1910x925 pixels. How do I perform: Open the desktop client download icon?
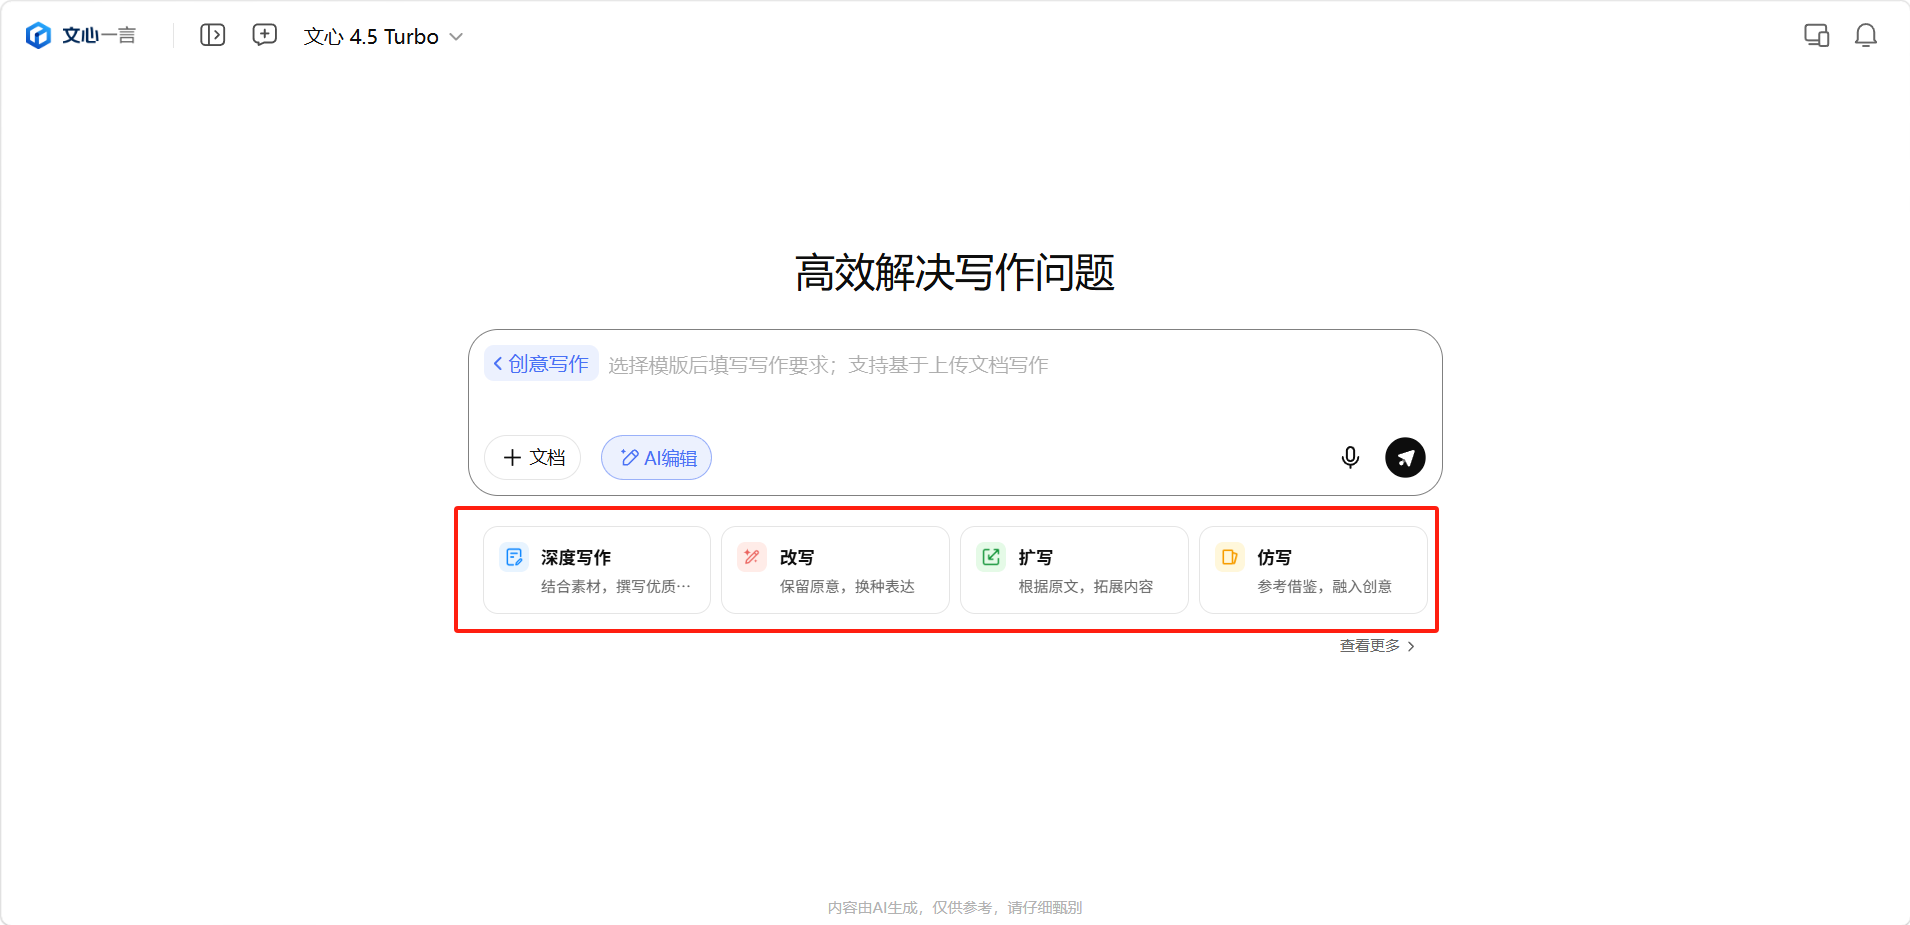(x=1816, y=36)
